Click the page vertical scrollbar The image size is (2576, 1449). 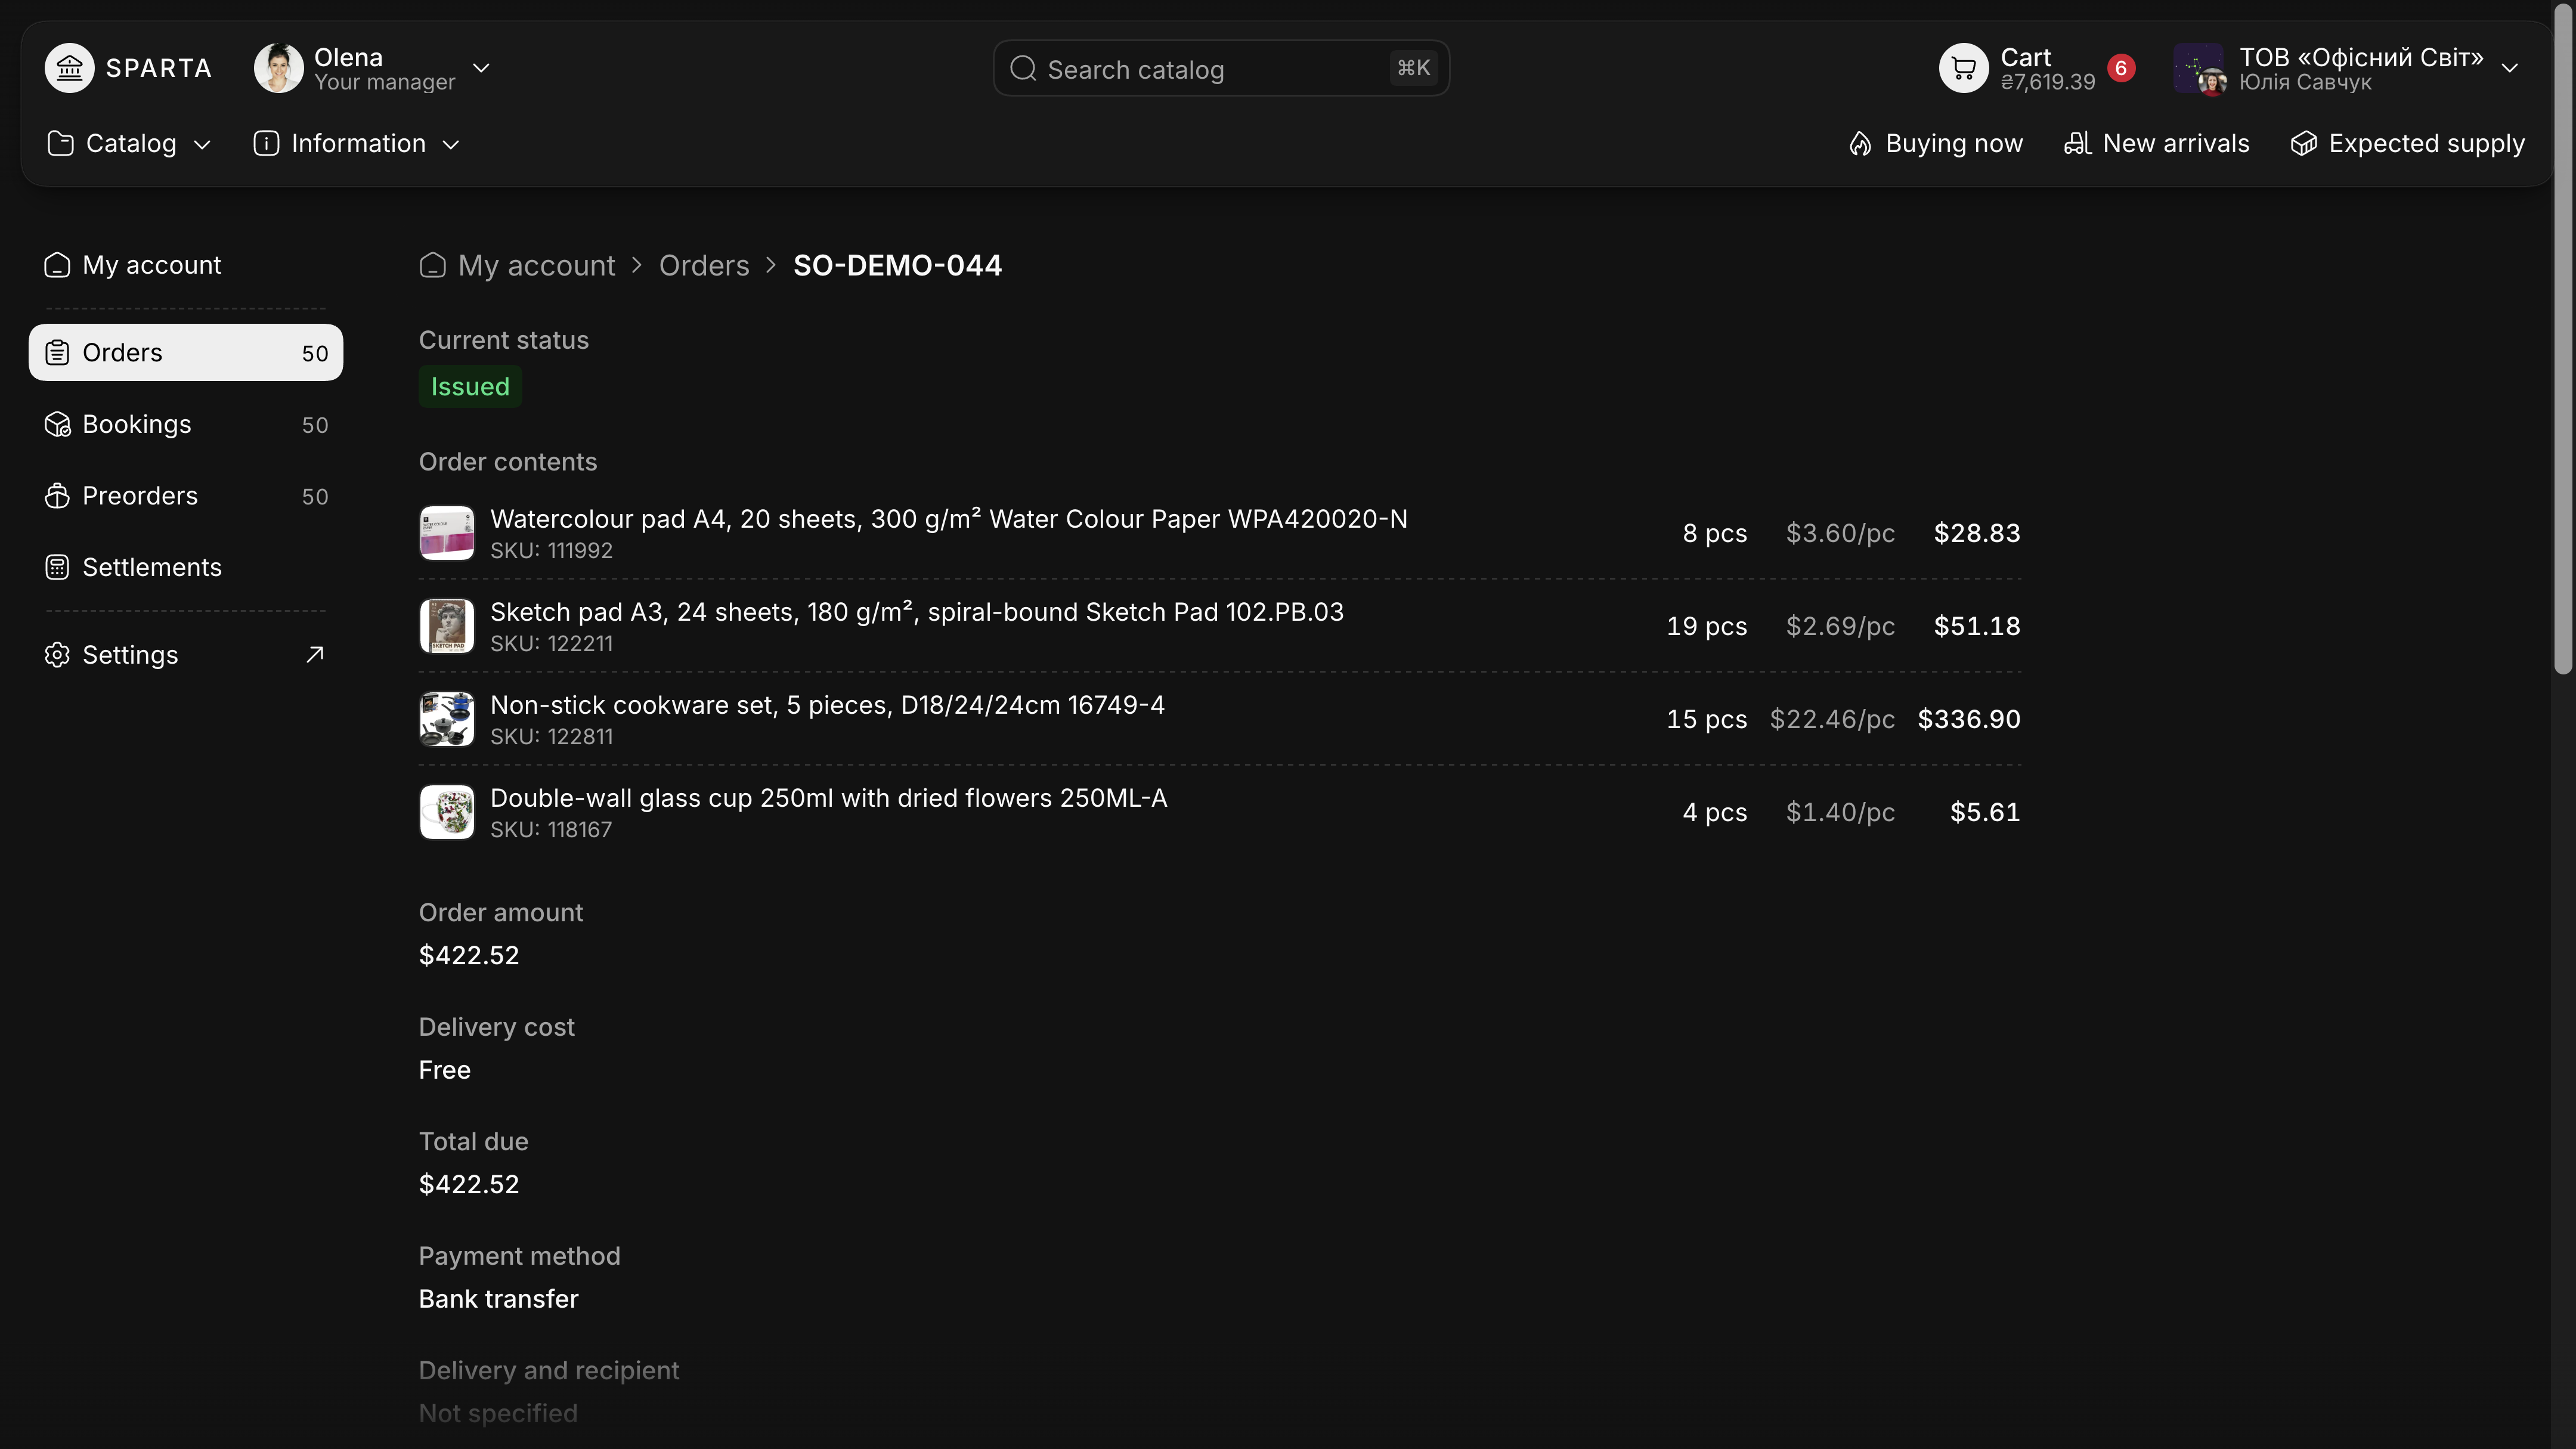coord(2563,340)
